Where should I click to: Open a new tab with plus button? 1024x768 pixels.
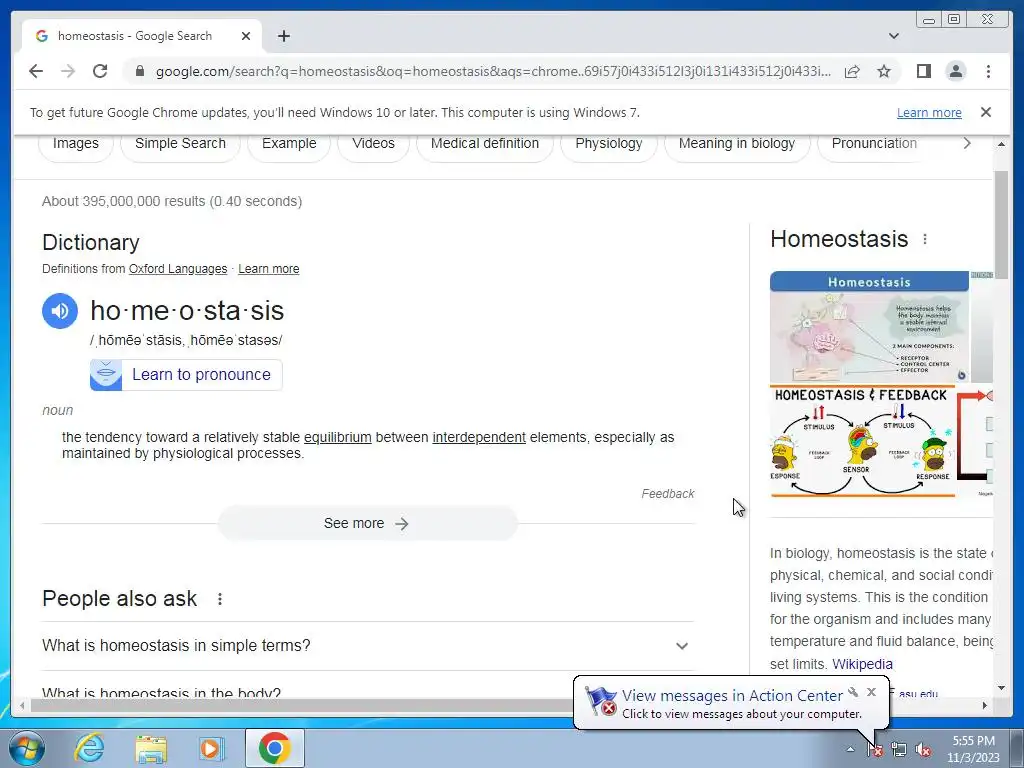tap(283, 36)
